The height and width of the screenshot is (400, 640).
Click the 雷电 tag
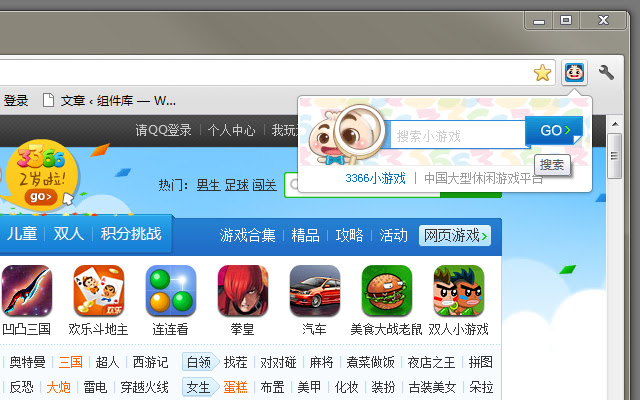pos(95,387)
